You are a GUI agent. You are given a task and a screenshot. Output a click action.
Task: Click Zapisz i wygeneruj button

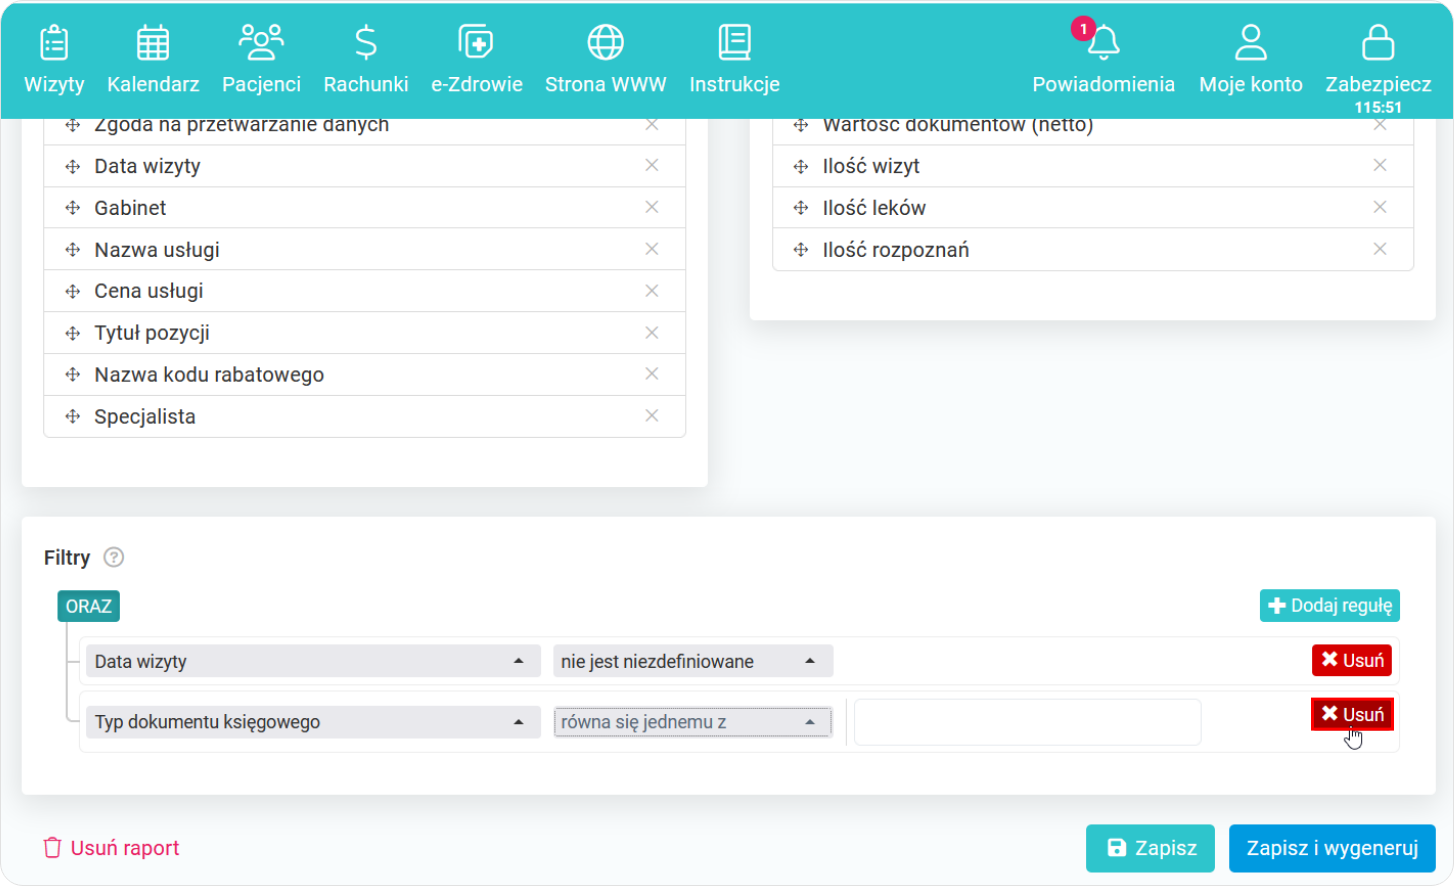(1332, 848)
